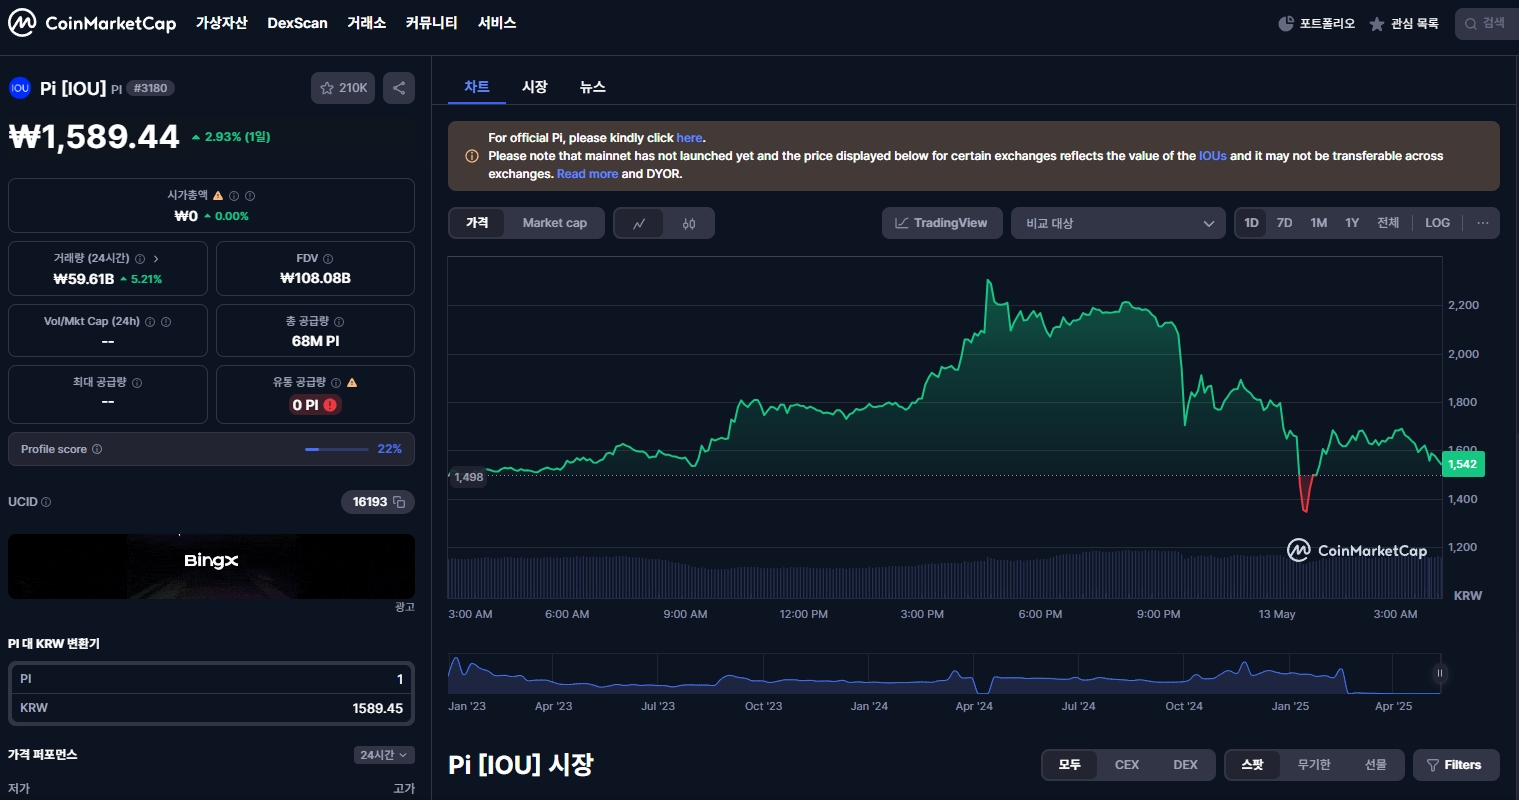This screenshot has height=800, width=1519.
Task: Switch to the 시장 tab
Action: 535,87
